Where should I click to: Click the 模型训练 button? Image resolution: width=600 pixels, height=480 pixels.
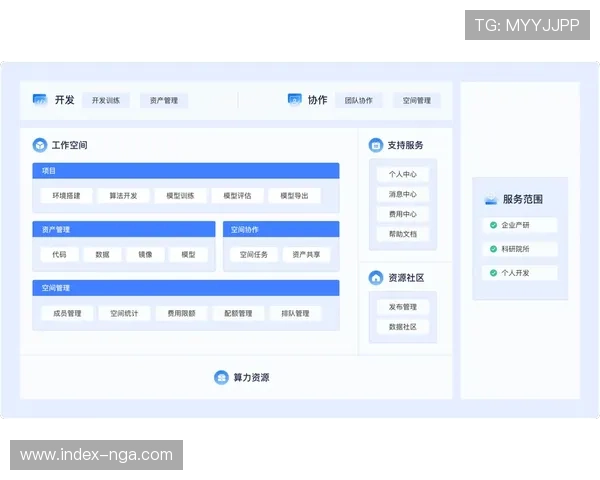180,196
